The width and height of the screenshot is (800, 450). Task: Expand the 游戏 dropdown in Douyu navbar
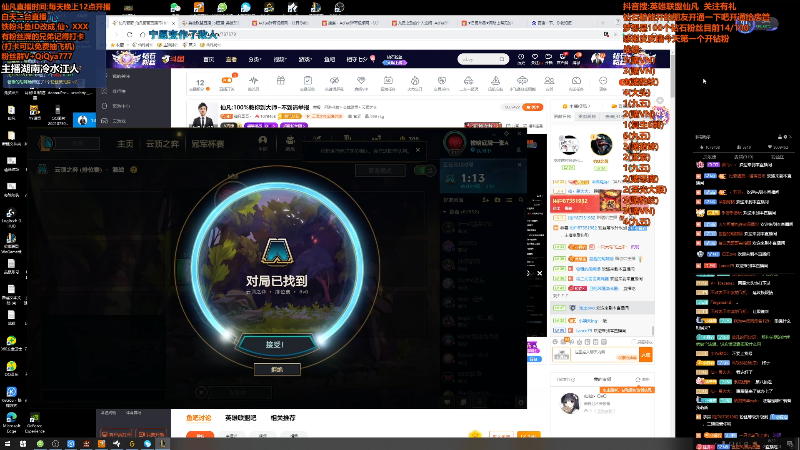[305, 60]
